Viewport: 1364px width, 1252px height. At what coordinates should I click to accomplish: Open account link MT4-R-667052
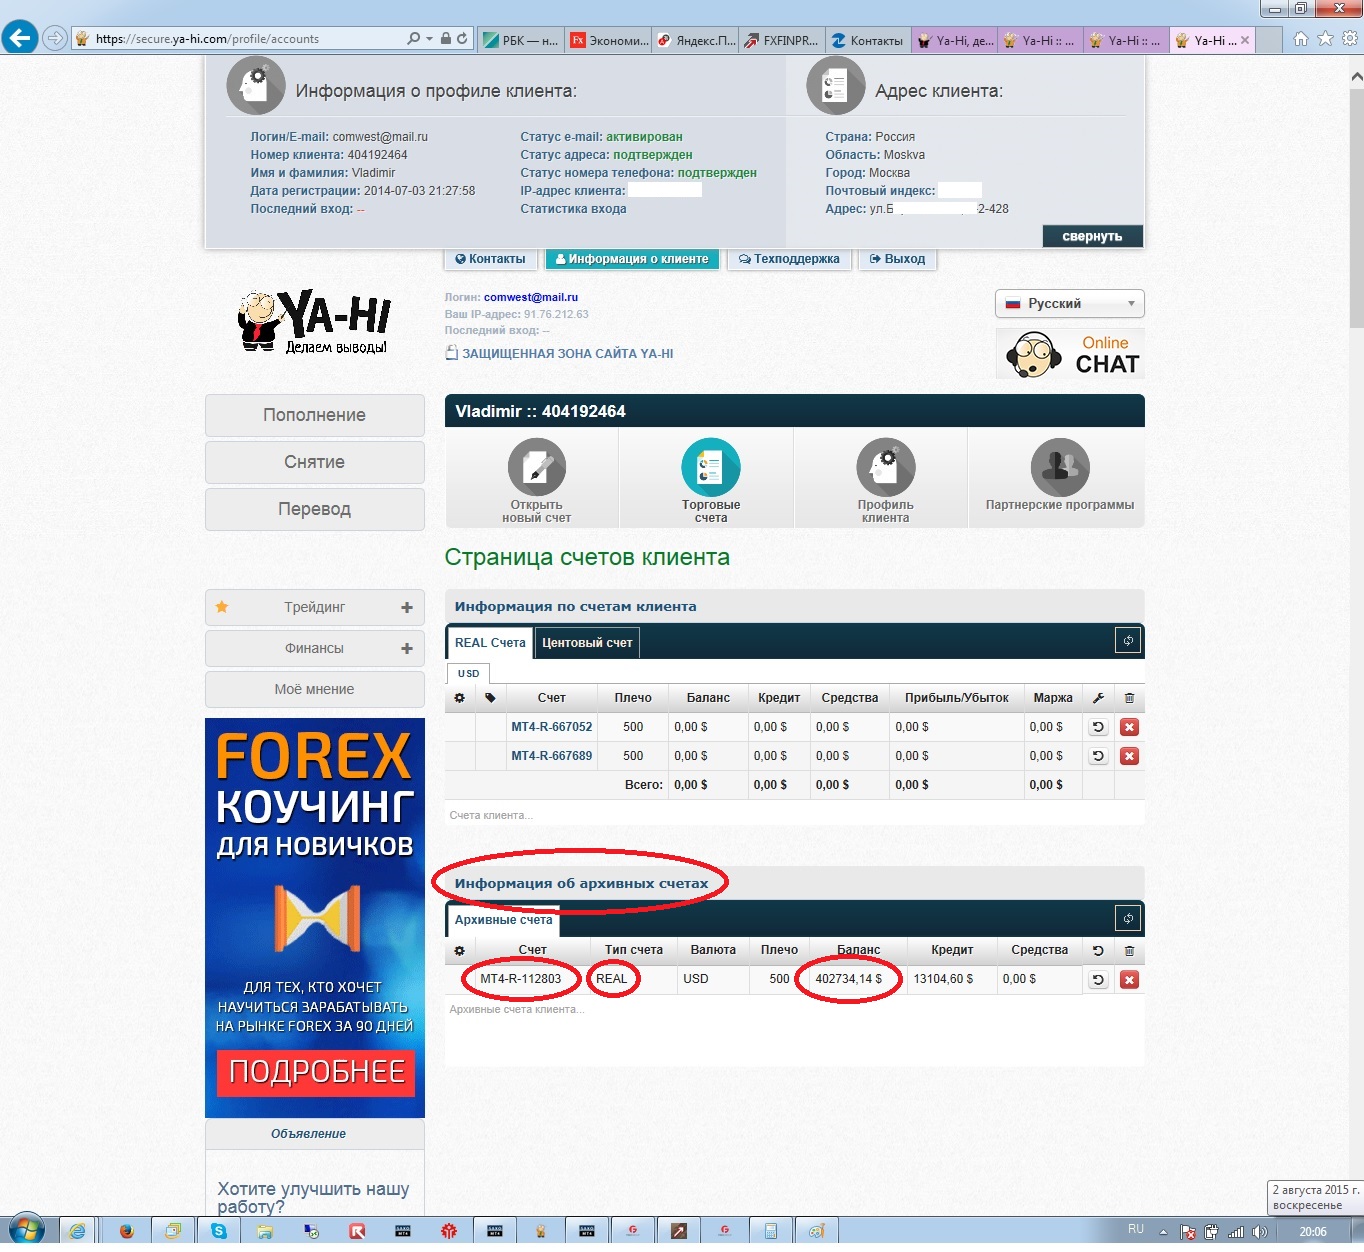552,727
